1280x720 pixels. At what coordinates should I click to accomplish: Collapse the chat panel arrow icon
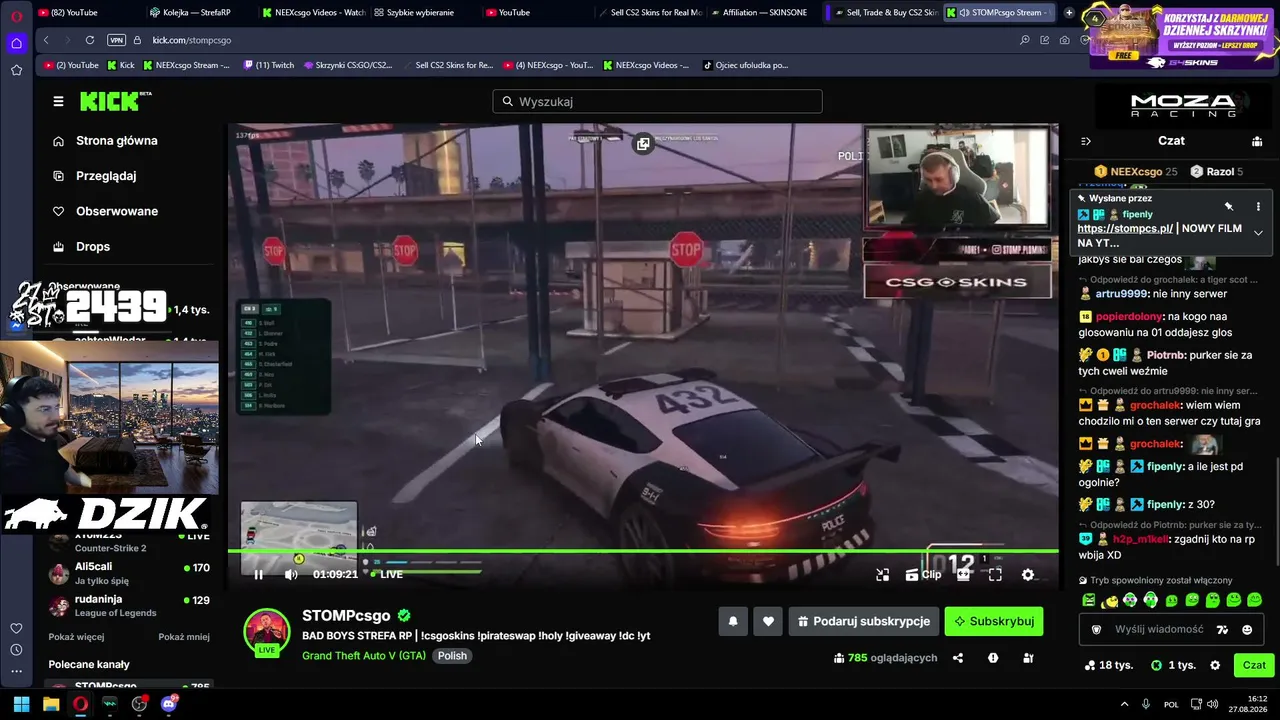(x=1086, y=142)
